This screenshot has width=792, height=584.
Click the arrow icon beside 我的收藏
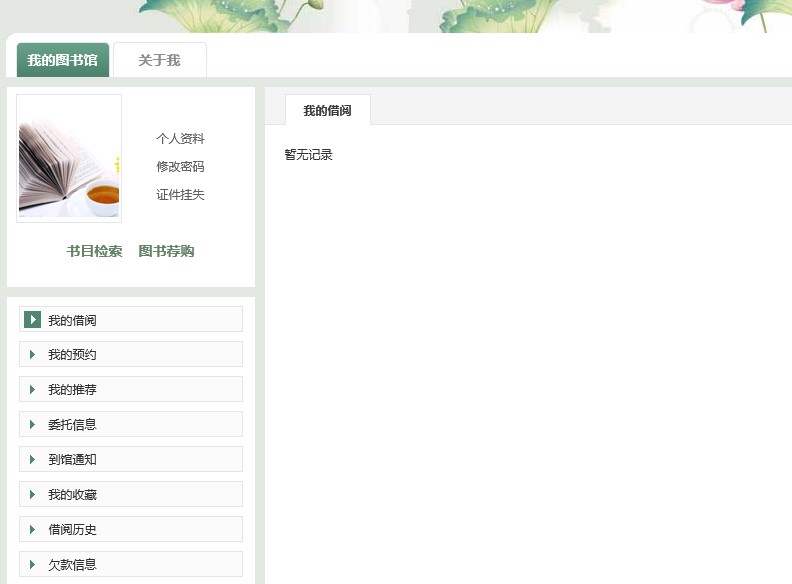point(32,495)
